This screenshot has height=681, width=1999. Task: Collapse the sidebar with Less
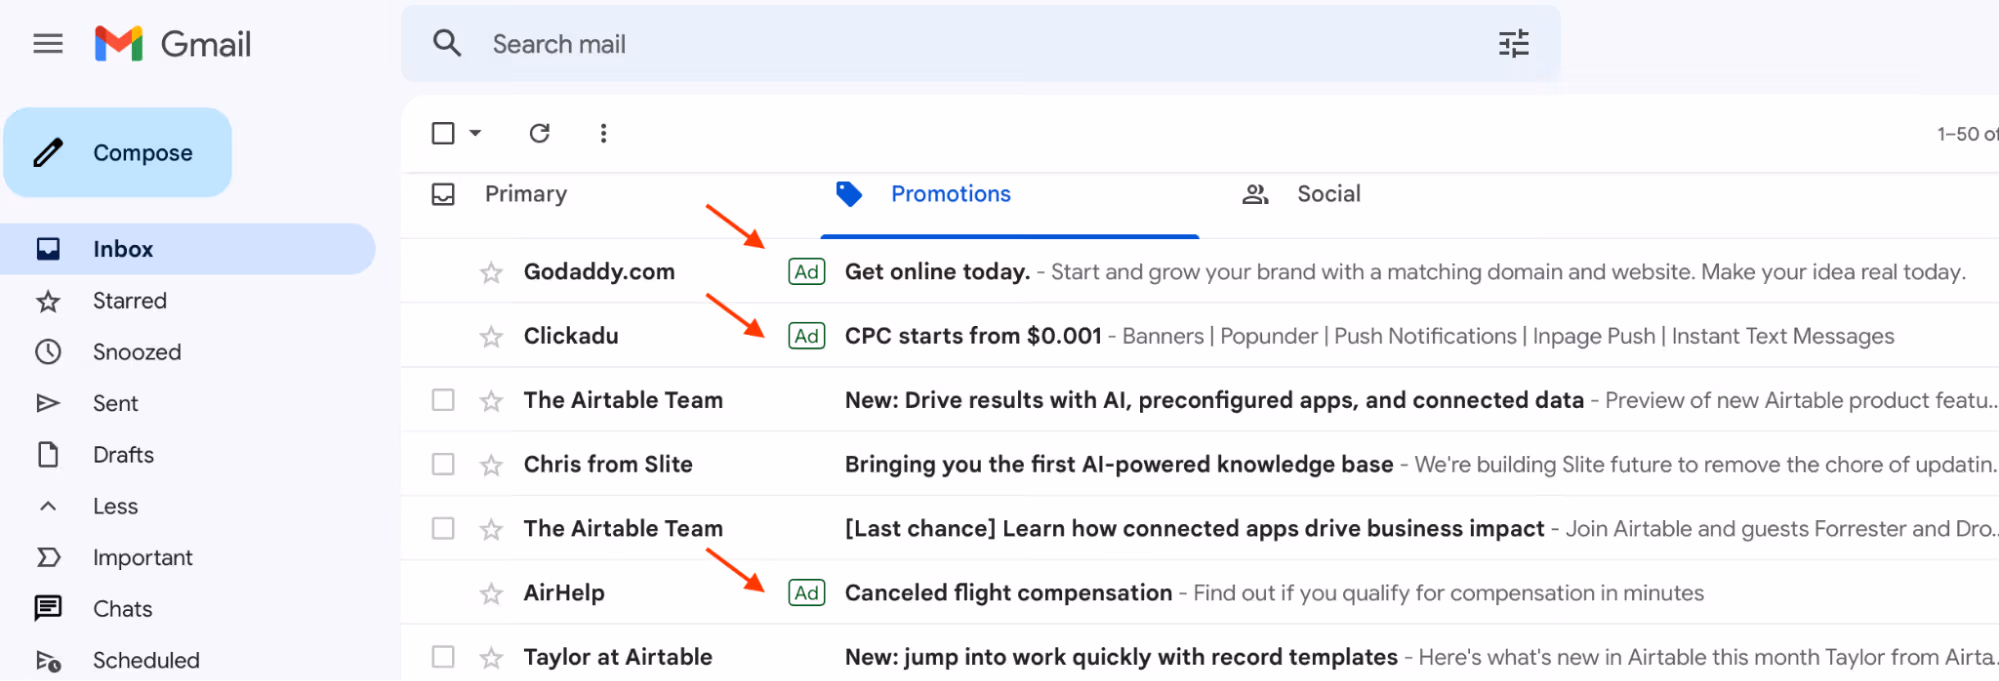click(x=114, y=506)
